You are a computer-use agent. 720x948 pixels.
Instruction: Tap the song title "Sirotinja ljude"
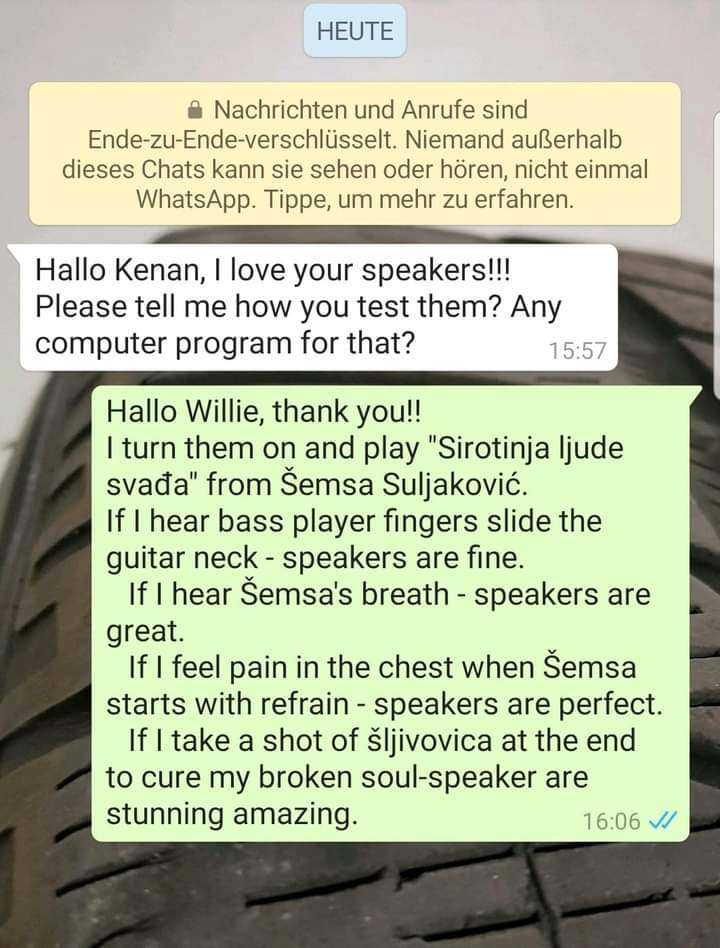(525, 449)
